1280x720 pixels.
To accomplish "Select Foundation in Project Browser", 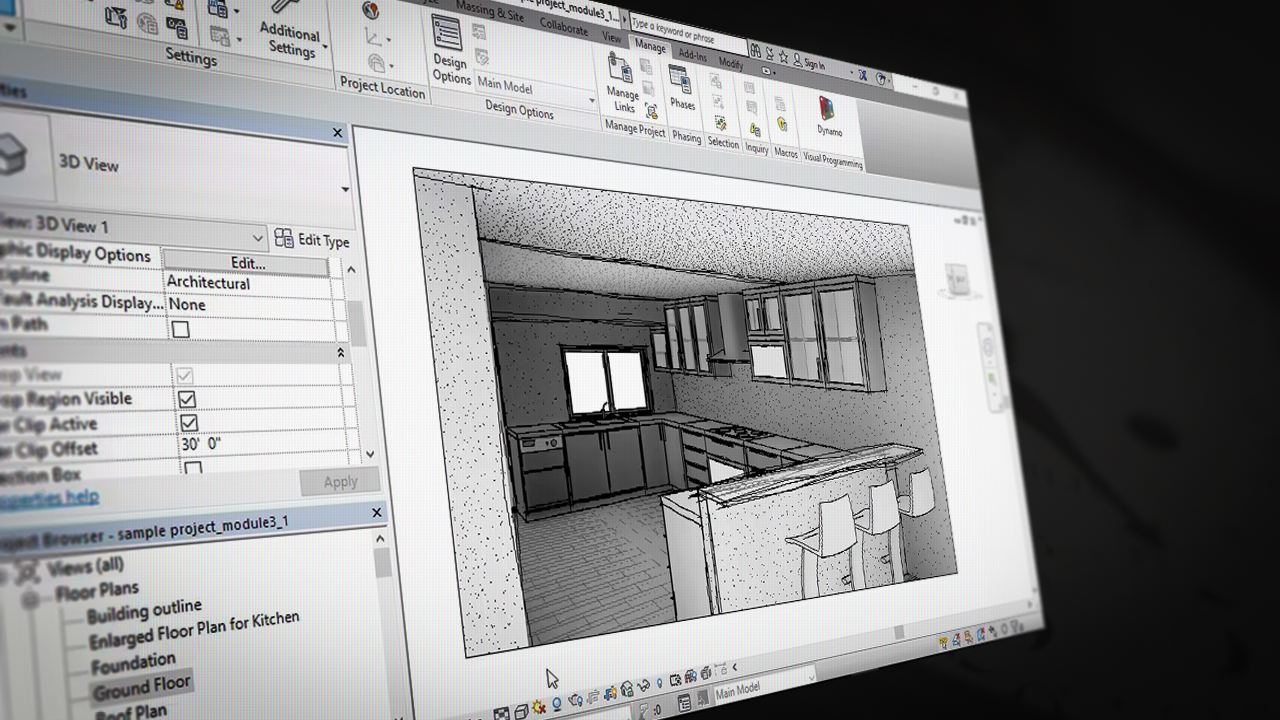I will click(x=133, y=662).
